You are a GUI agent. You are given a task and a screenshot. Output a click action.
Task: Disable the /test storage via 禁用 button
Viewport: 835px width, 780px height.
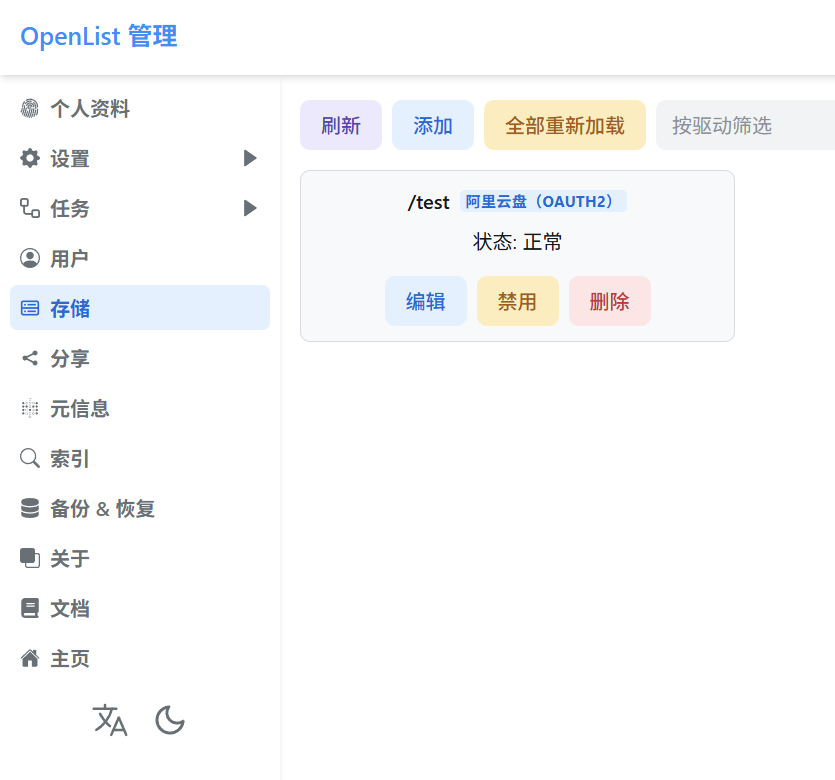(517, 300)
